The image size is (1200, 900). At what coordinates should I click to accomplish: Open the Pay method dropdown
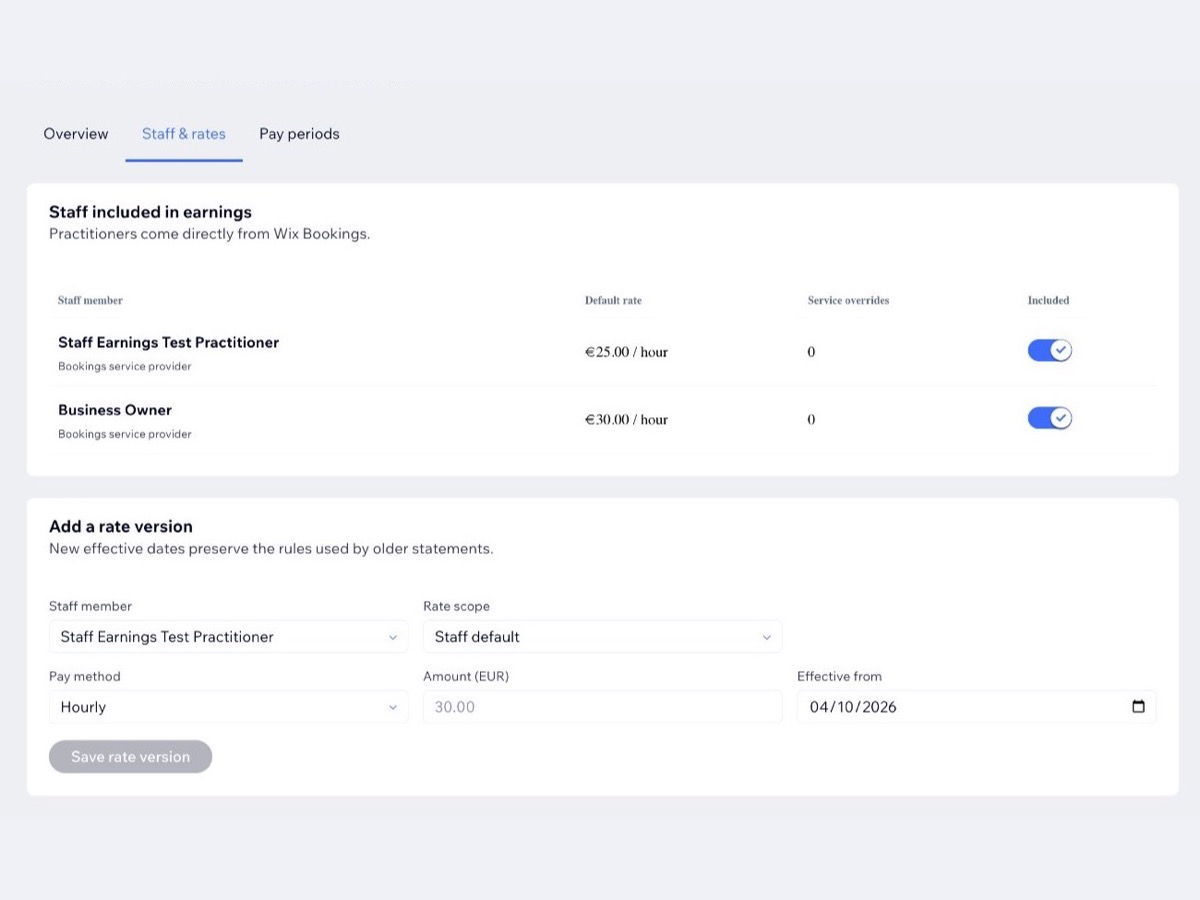(228, 707)
